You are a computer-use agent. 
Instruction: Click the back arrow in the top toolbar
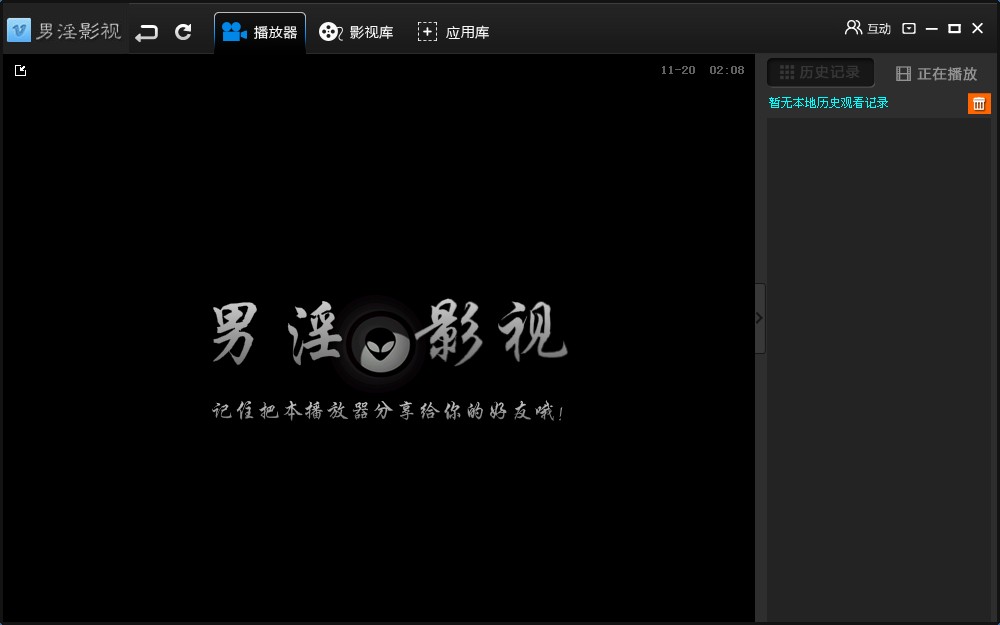pos(147,32)
